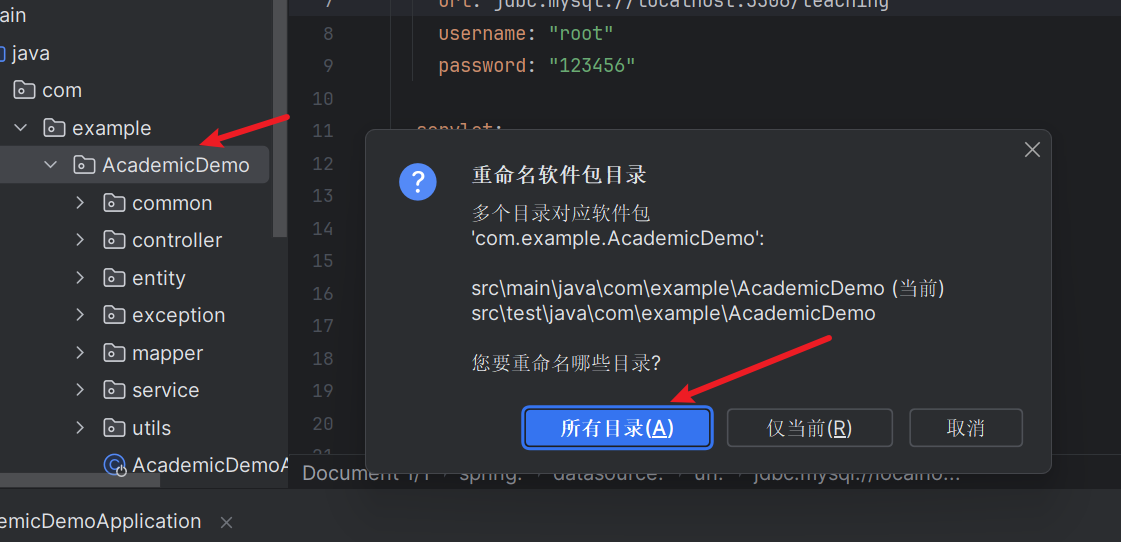Expand the common package folder
The height and width of the screenshot is (542, 1121).
click(80, 203)
